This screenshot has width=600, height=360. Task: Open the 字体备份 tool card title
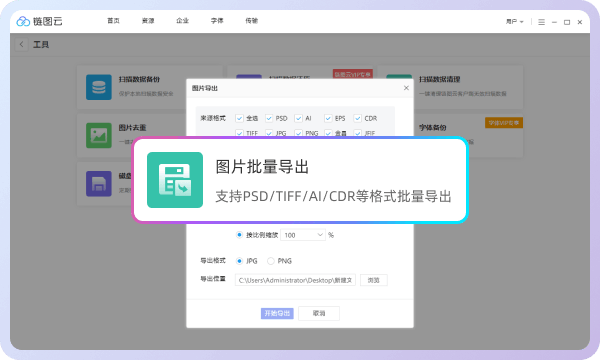pos(432,127)
